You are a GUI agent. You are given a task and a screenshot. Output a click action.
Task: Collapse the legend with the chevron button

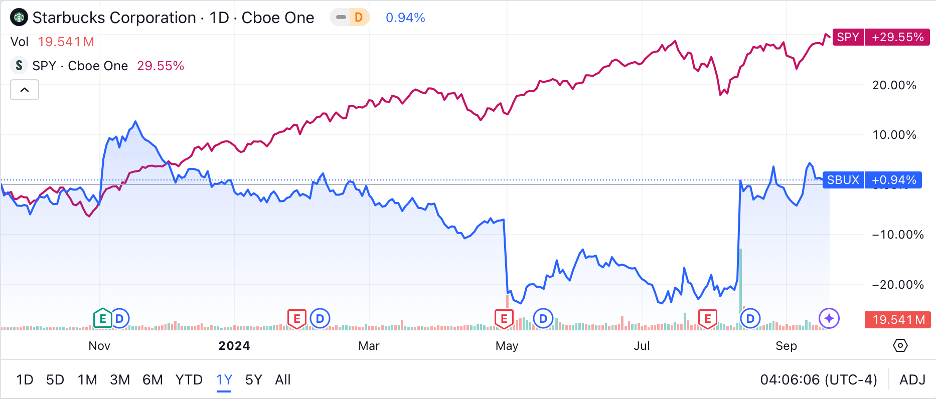(x=25, y=90)
